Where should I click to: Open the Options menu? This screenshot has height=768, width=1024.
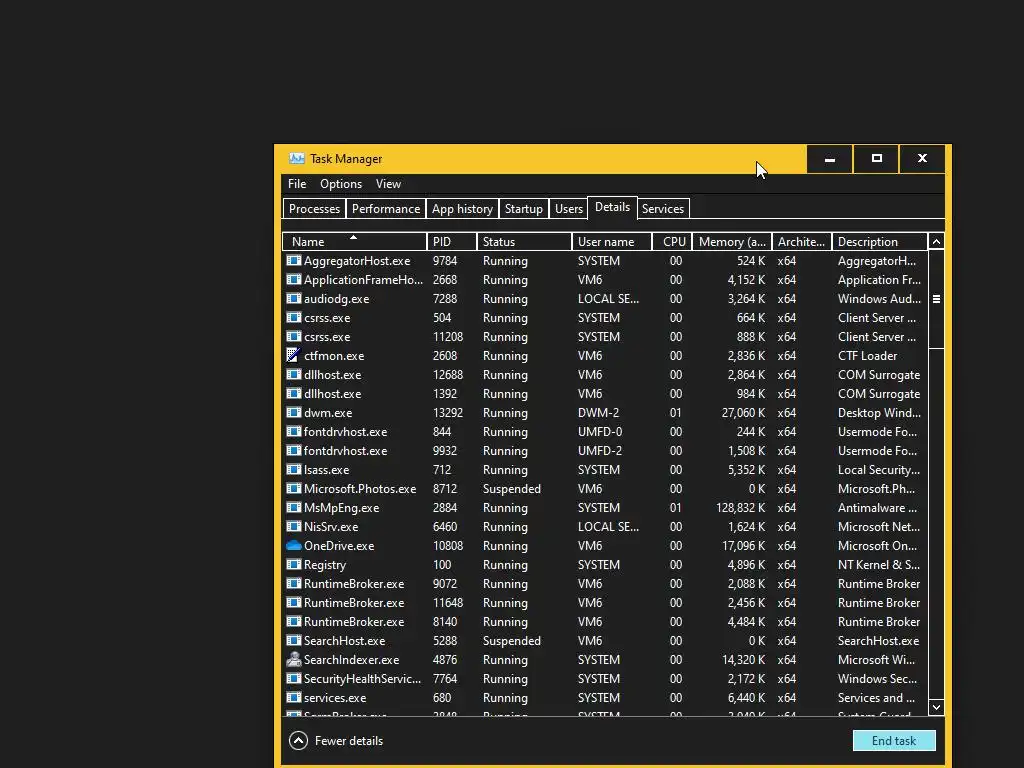(341, 184)
